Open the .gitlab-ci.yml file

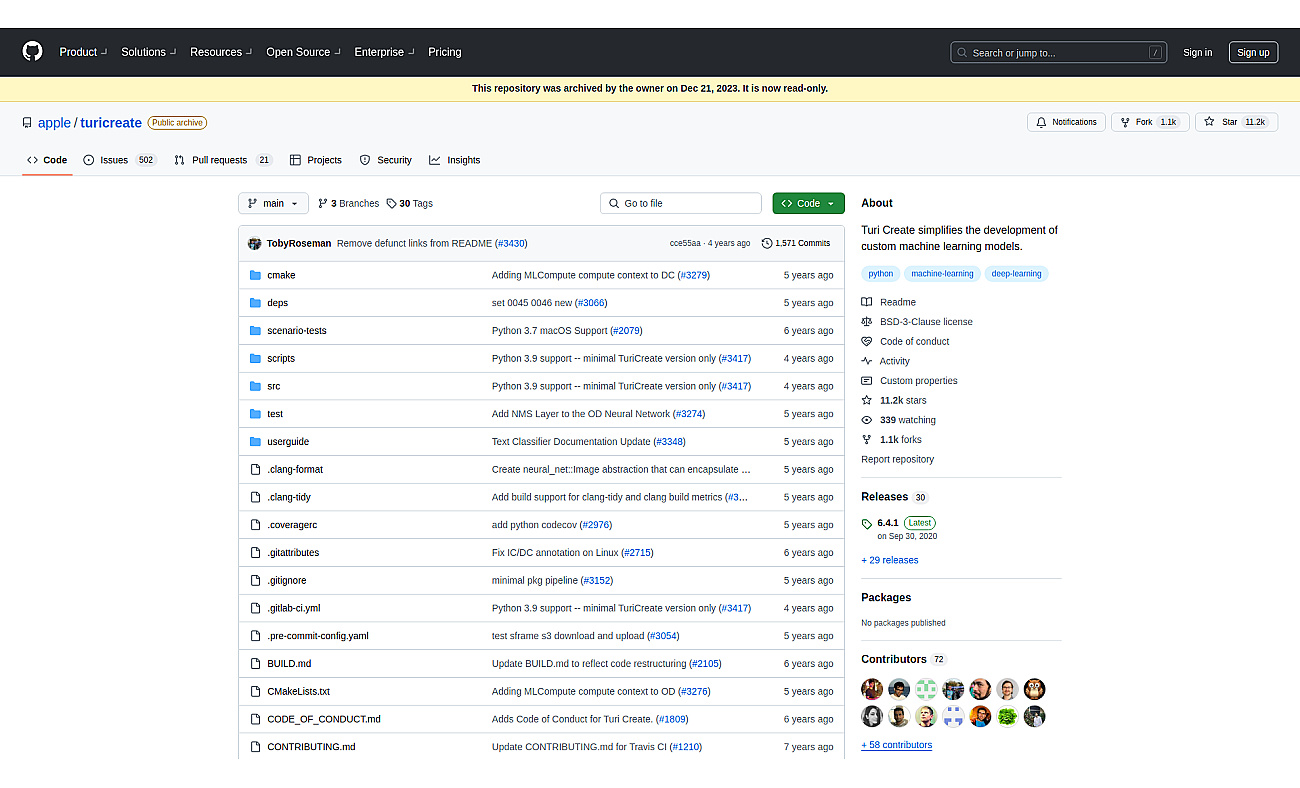[x=294, y=608]
